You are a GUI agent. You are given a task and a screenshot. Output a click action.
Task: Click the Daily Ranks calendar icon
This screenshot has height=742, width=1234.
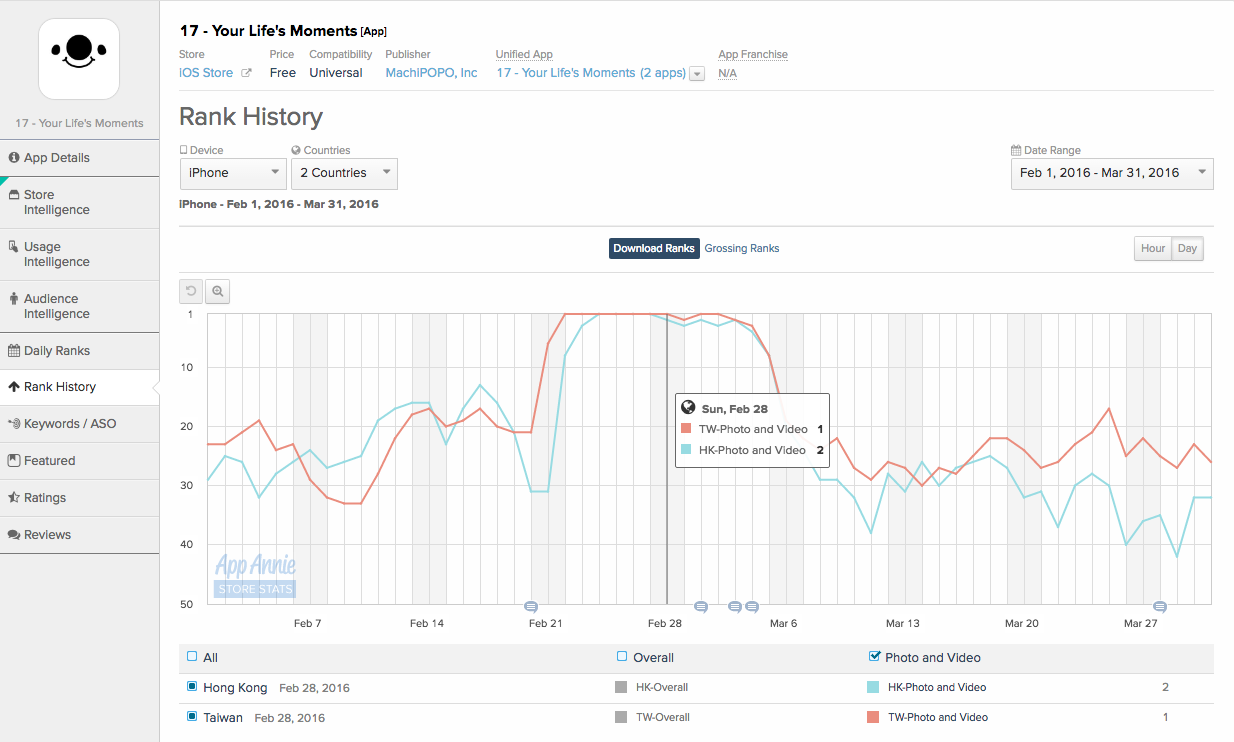pyautogui.click(x=14, y=351)
